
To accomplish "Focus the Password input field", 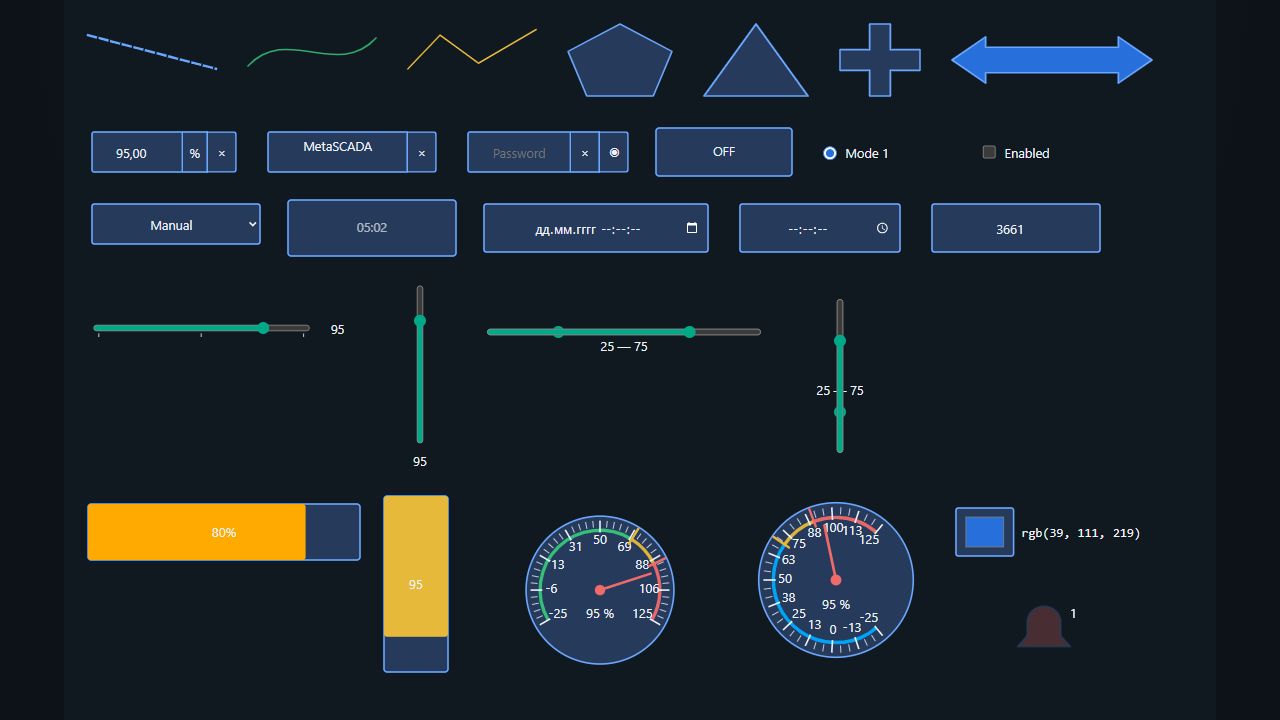I will click(x=519, y=153).
